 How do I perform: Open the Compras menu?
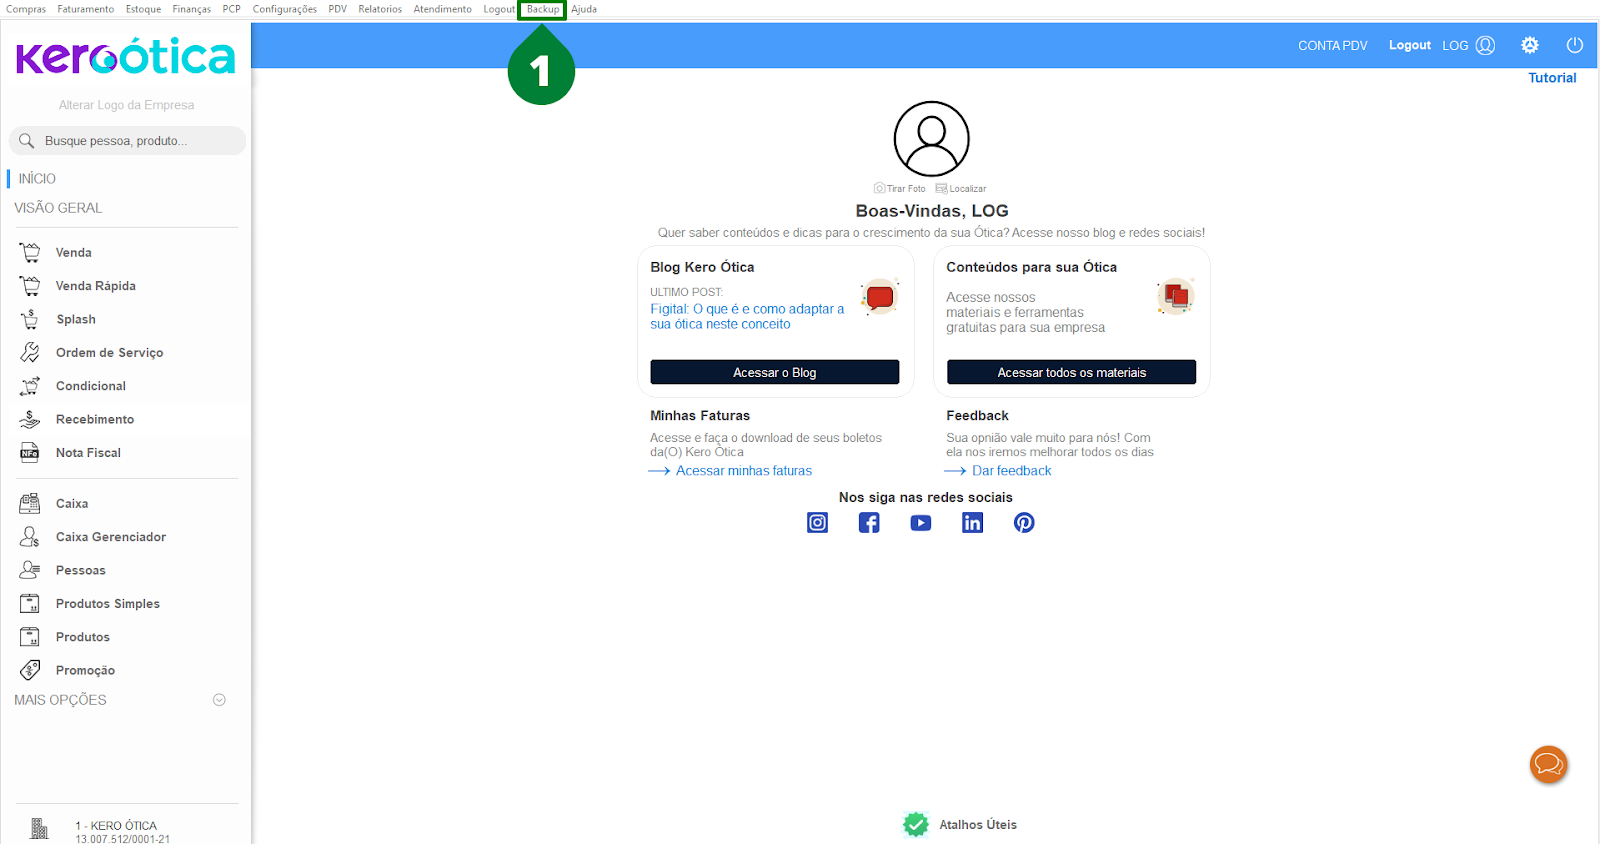tap(26, 9)
